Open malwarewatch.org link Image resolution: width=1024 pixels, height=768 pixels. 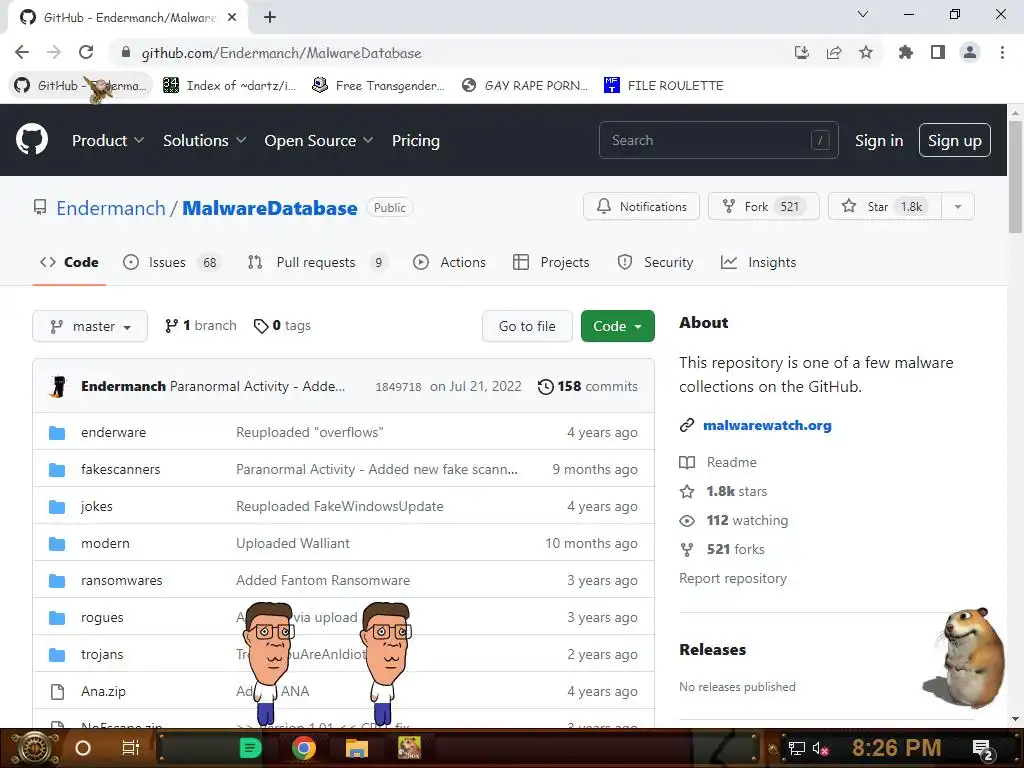click(767, 425)
